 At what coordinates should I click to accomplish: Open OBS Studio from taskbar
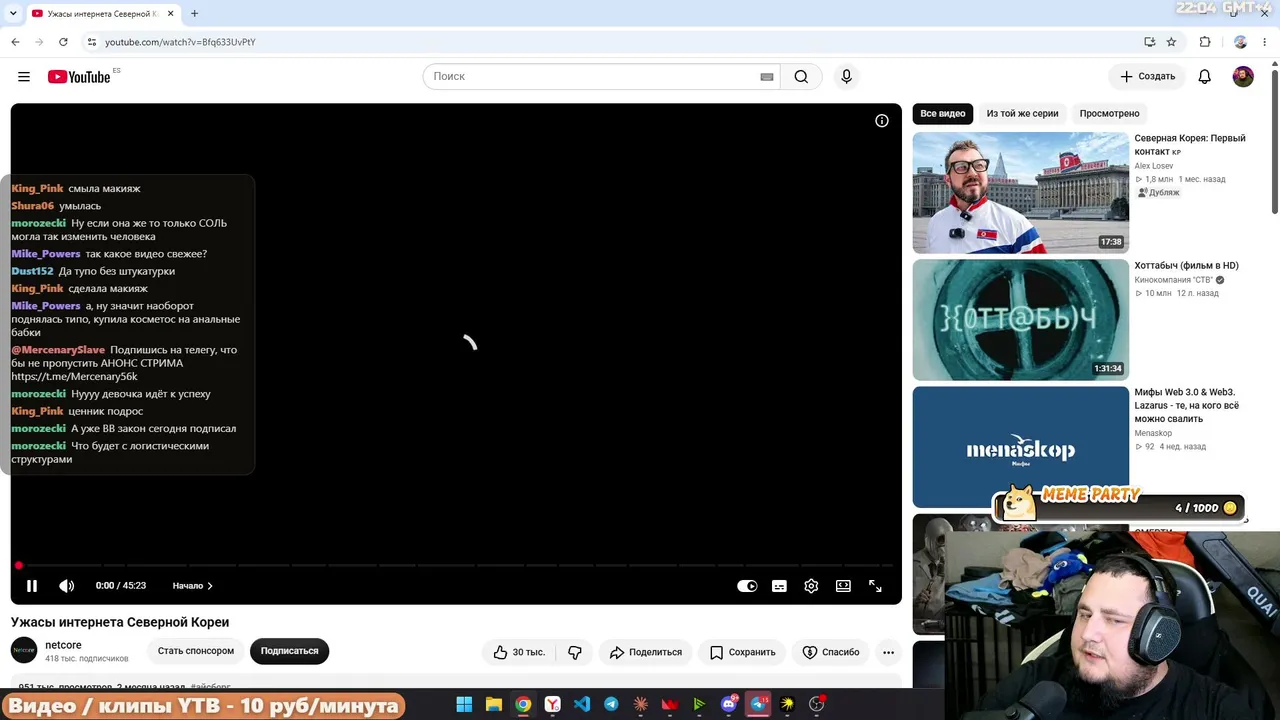click(817, 705)
